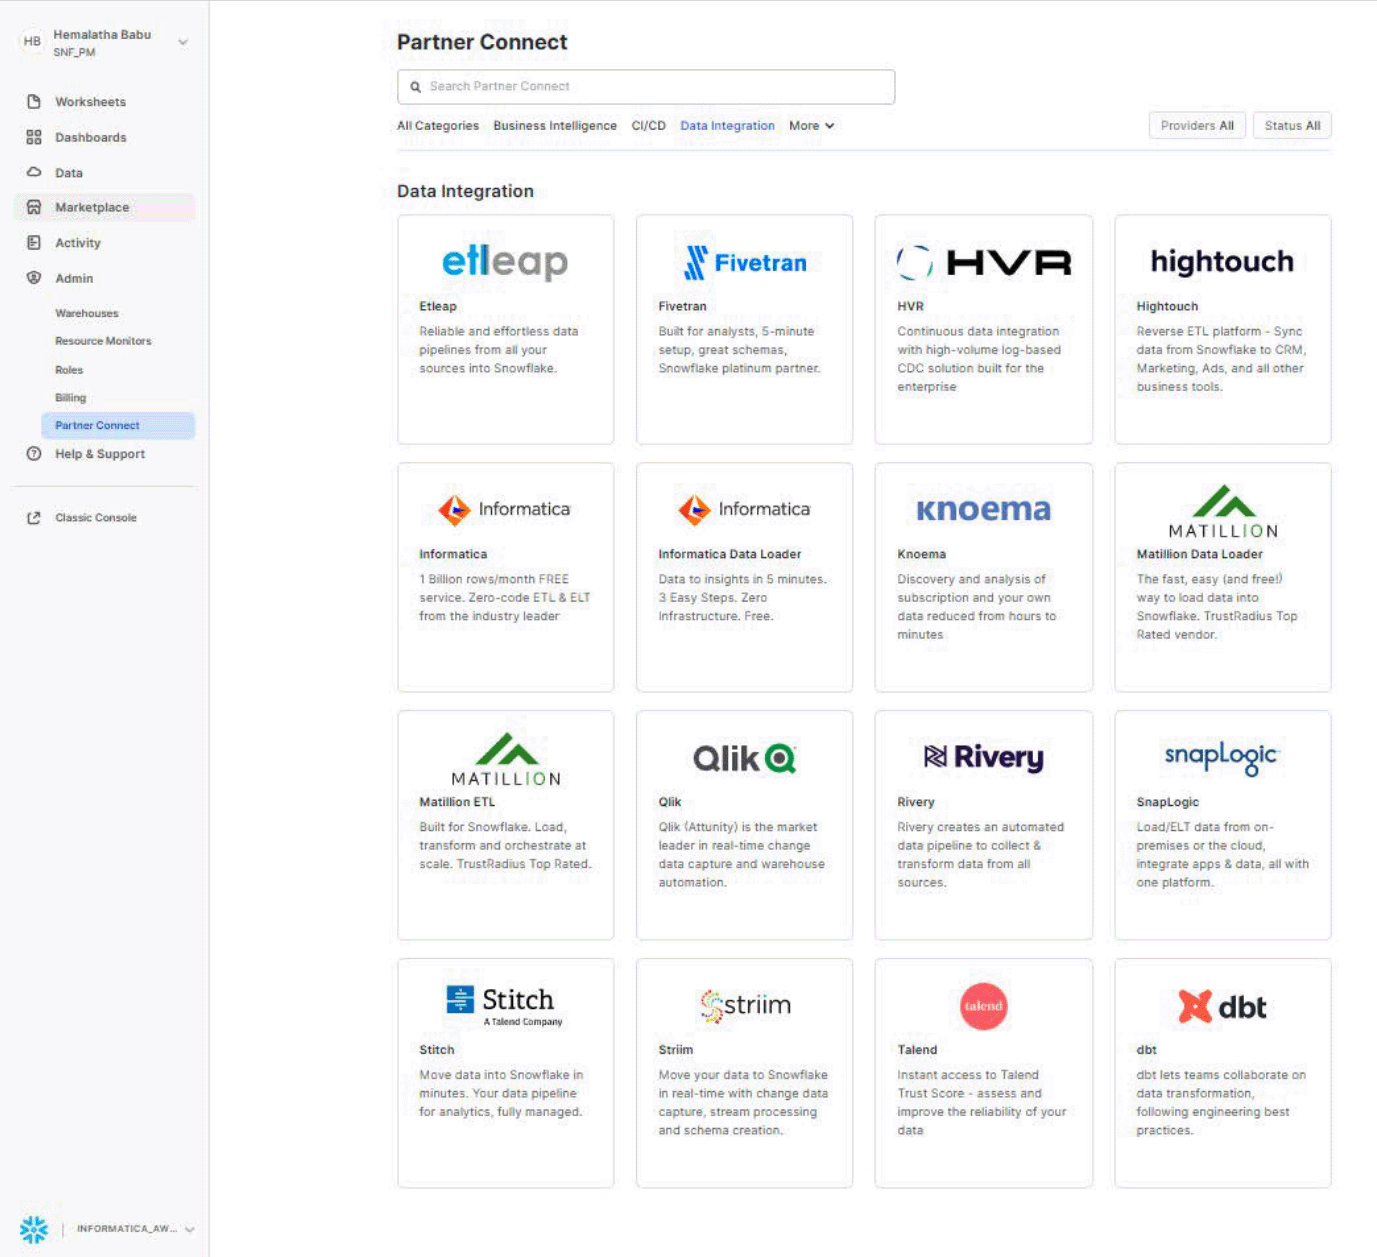Open the Status All filter
The height and width of the screenshot is (1257, 1377).
pos(1292,126)
